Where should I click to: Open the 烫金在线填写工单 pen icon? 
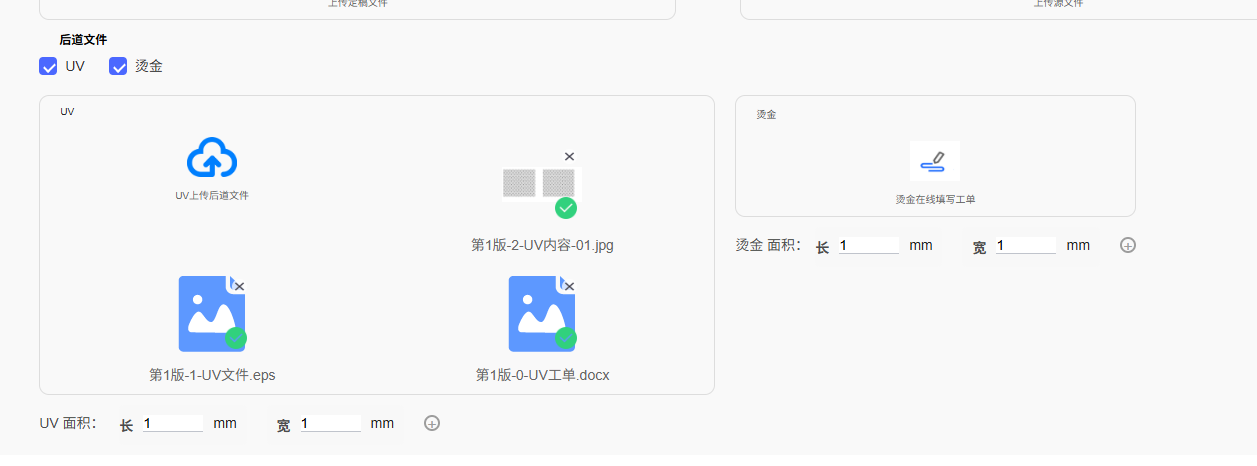click(x=934, y=161)
